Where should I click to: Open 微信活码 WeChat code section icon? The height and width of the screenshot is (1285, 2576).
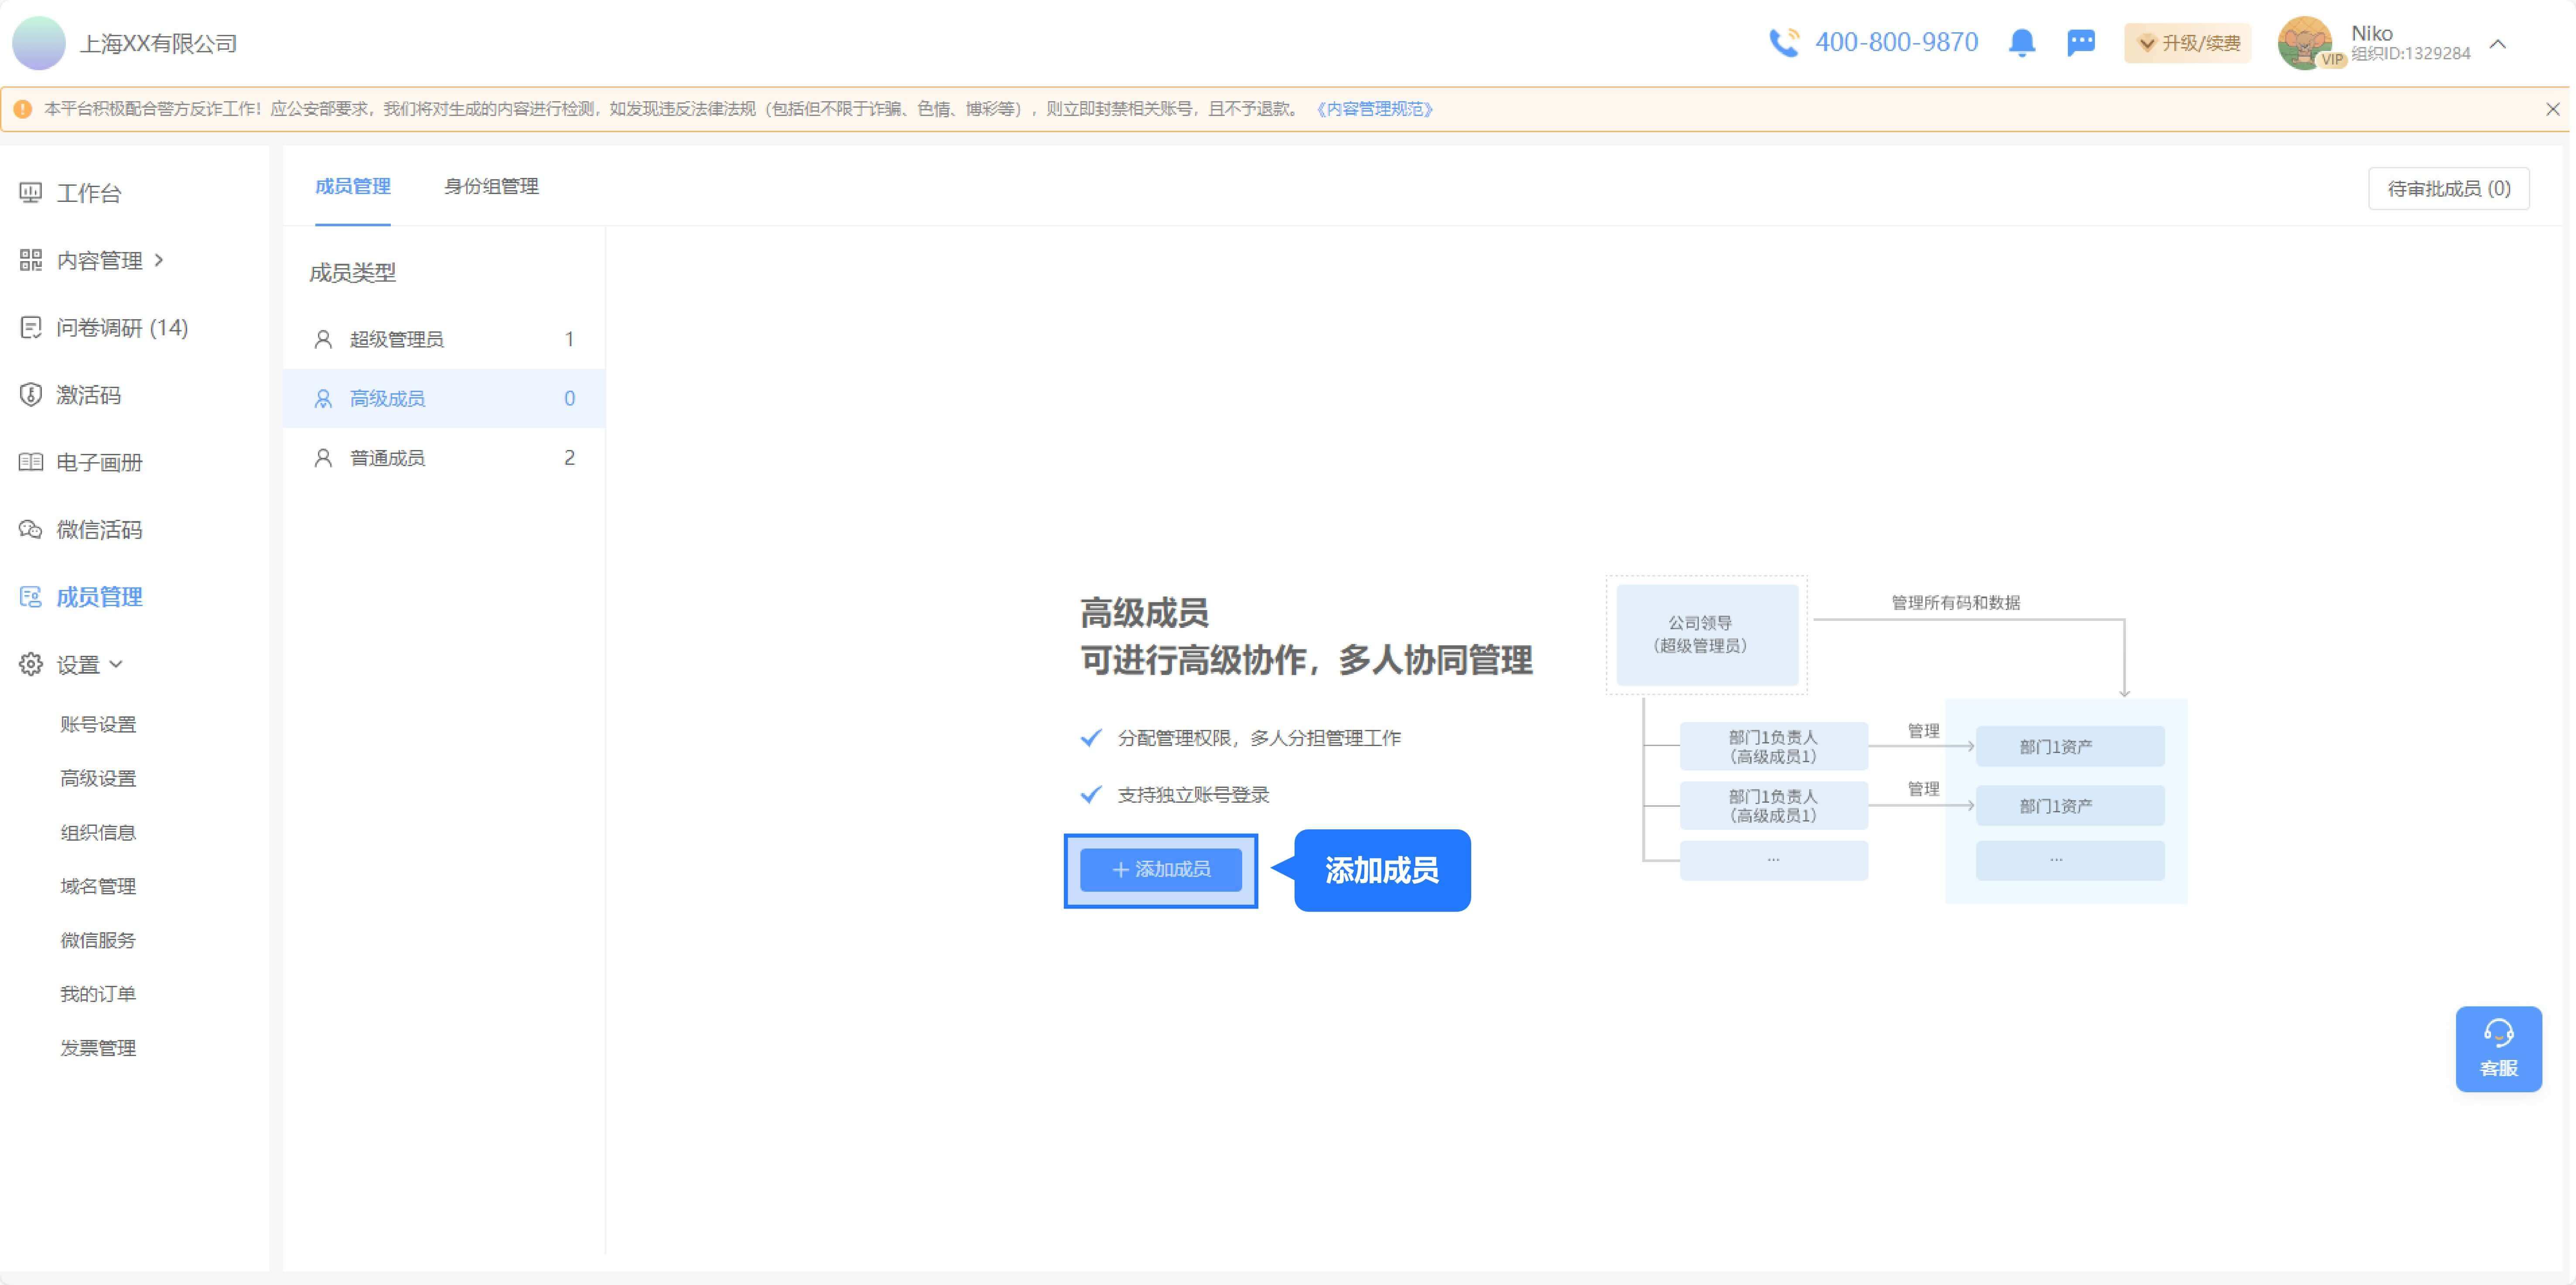click(x=30, y=529)
